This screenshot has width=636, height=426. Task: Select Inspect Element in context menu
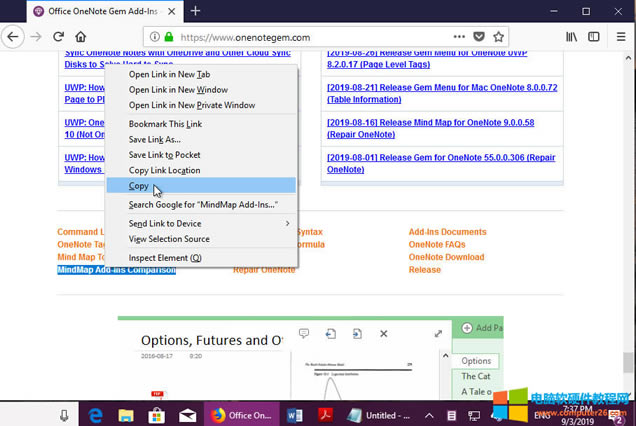[165, 258]
